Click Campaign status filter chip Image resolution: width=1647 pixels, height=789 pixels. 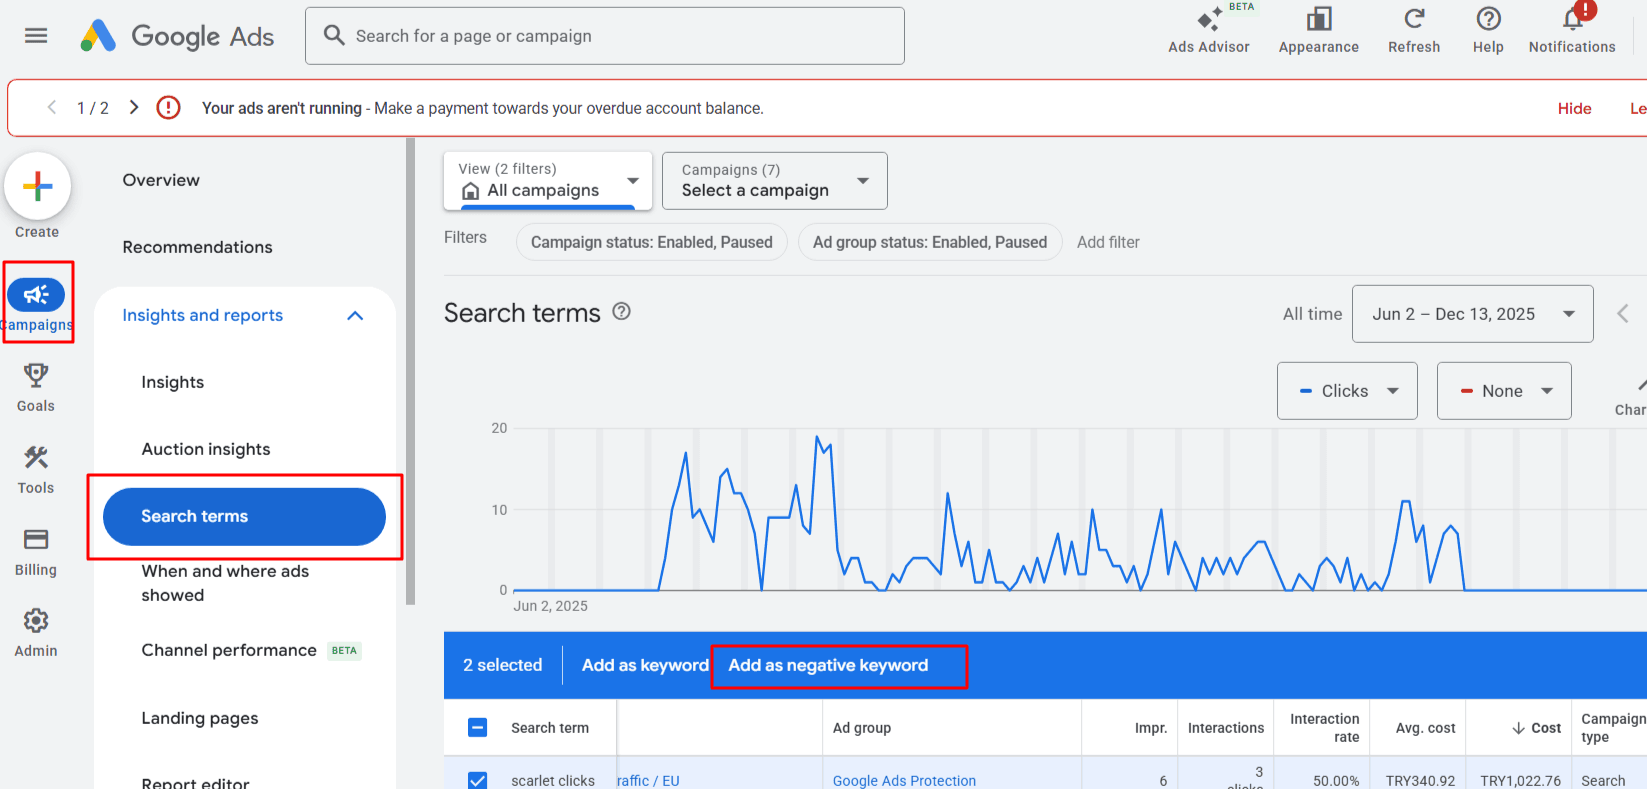tap(652, 242)
